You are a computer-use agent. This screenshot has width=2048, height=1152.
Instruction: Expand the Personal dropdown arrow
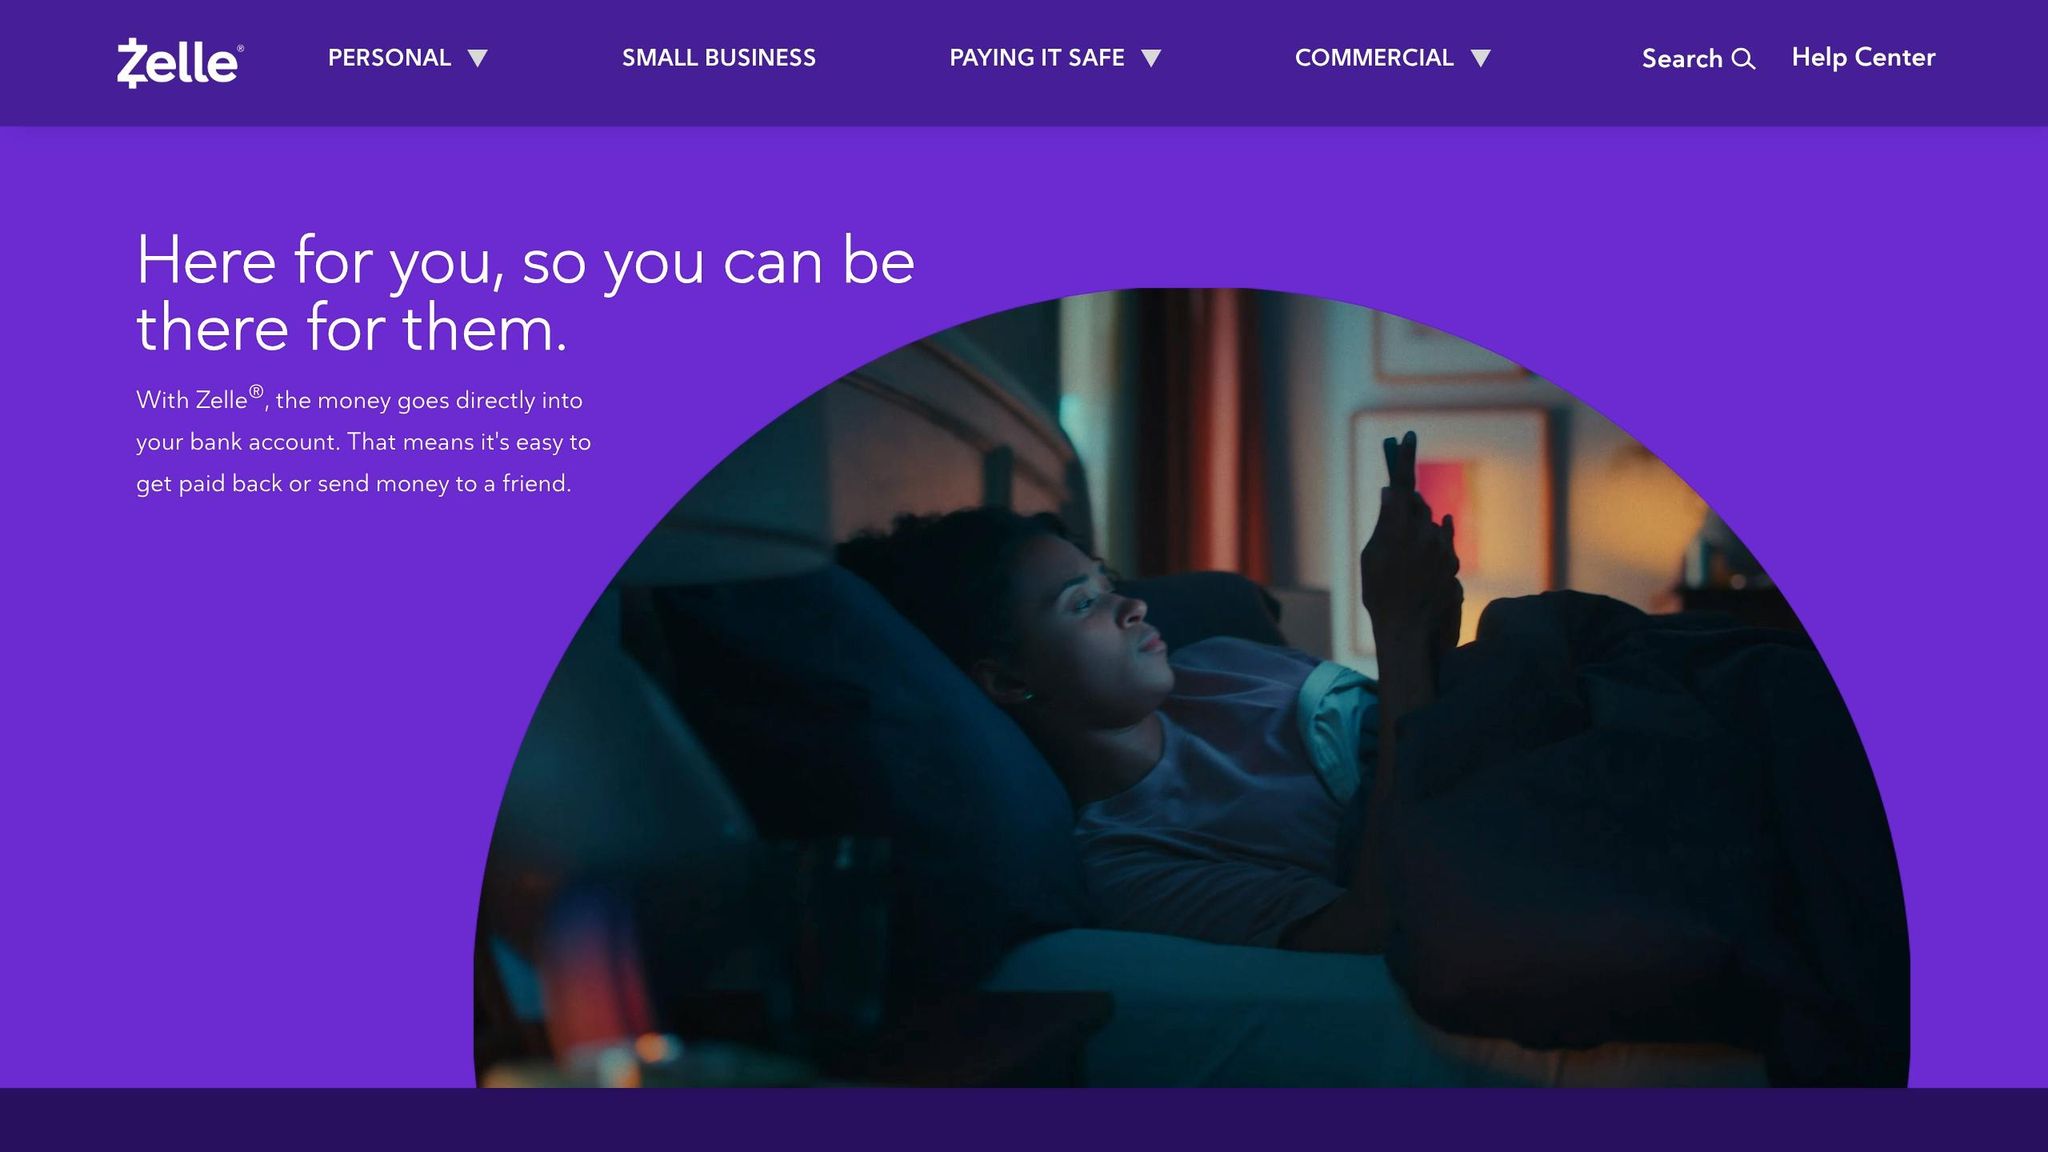(478, 58)
